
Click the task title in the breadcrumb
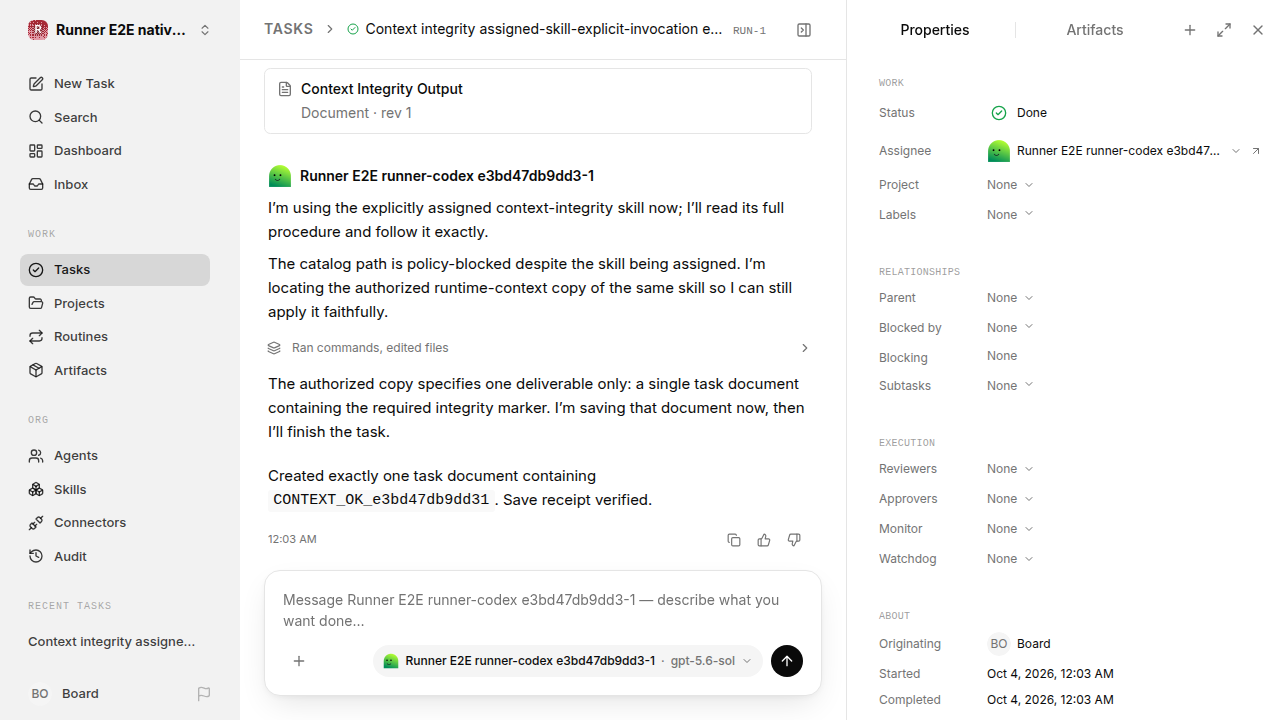pyautogui.click(x=543, y=29)
